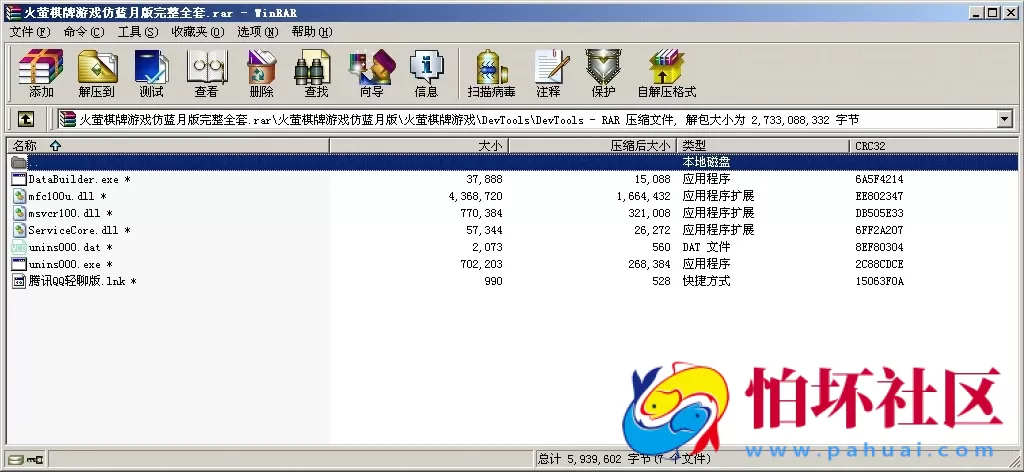1024x472 pixels.
Task: Sort by 压缩后大小 column header
Action: (x=592, y=145)
